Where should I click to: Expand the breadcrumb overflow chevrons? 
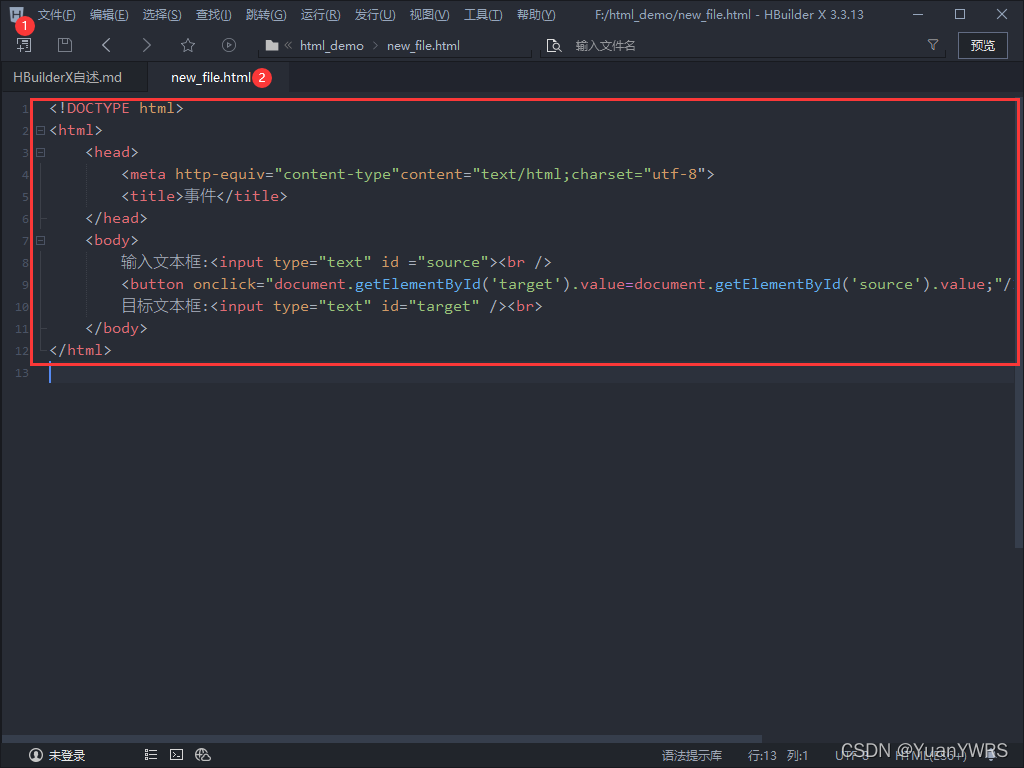(x=288, y=46)
